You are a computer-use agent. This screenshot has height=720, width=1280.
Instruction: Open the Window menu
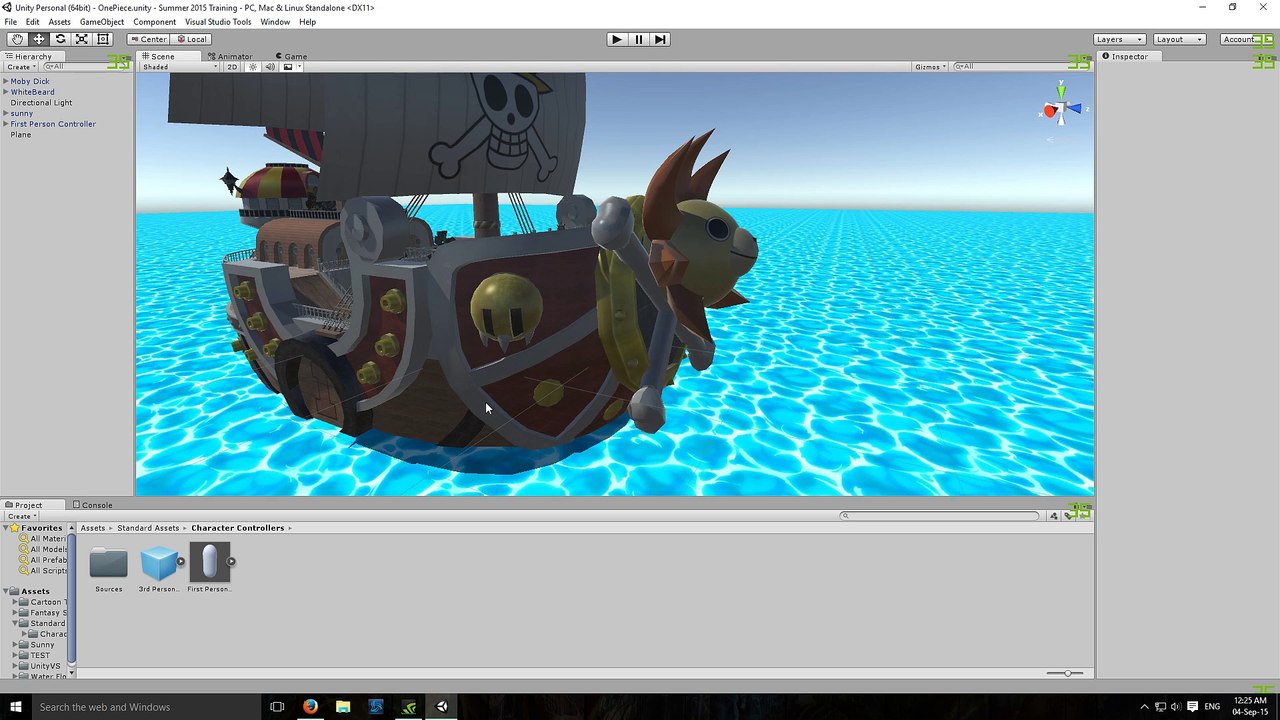pyautogui.click(x=275, y=22)
